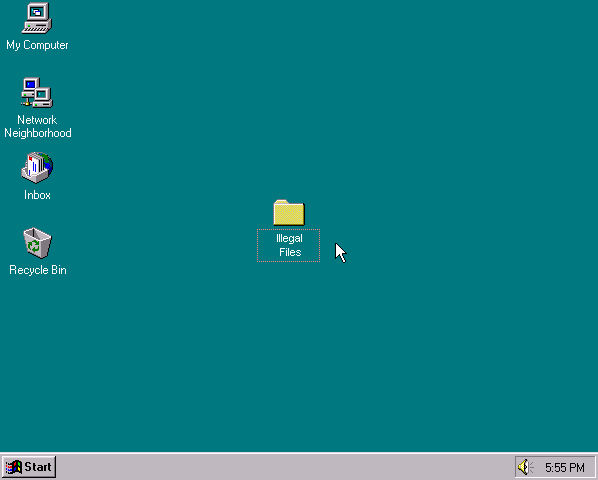
Task: Click the word "Files" in folder label
Action: click(x=290, y=252)
